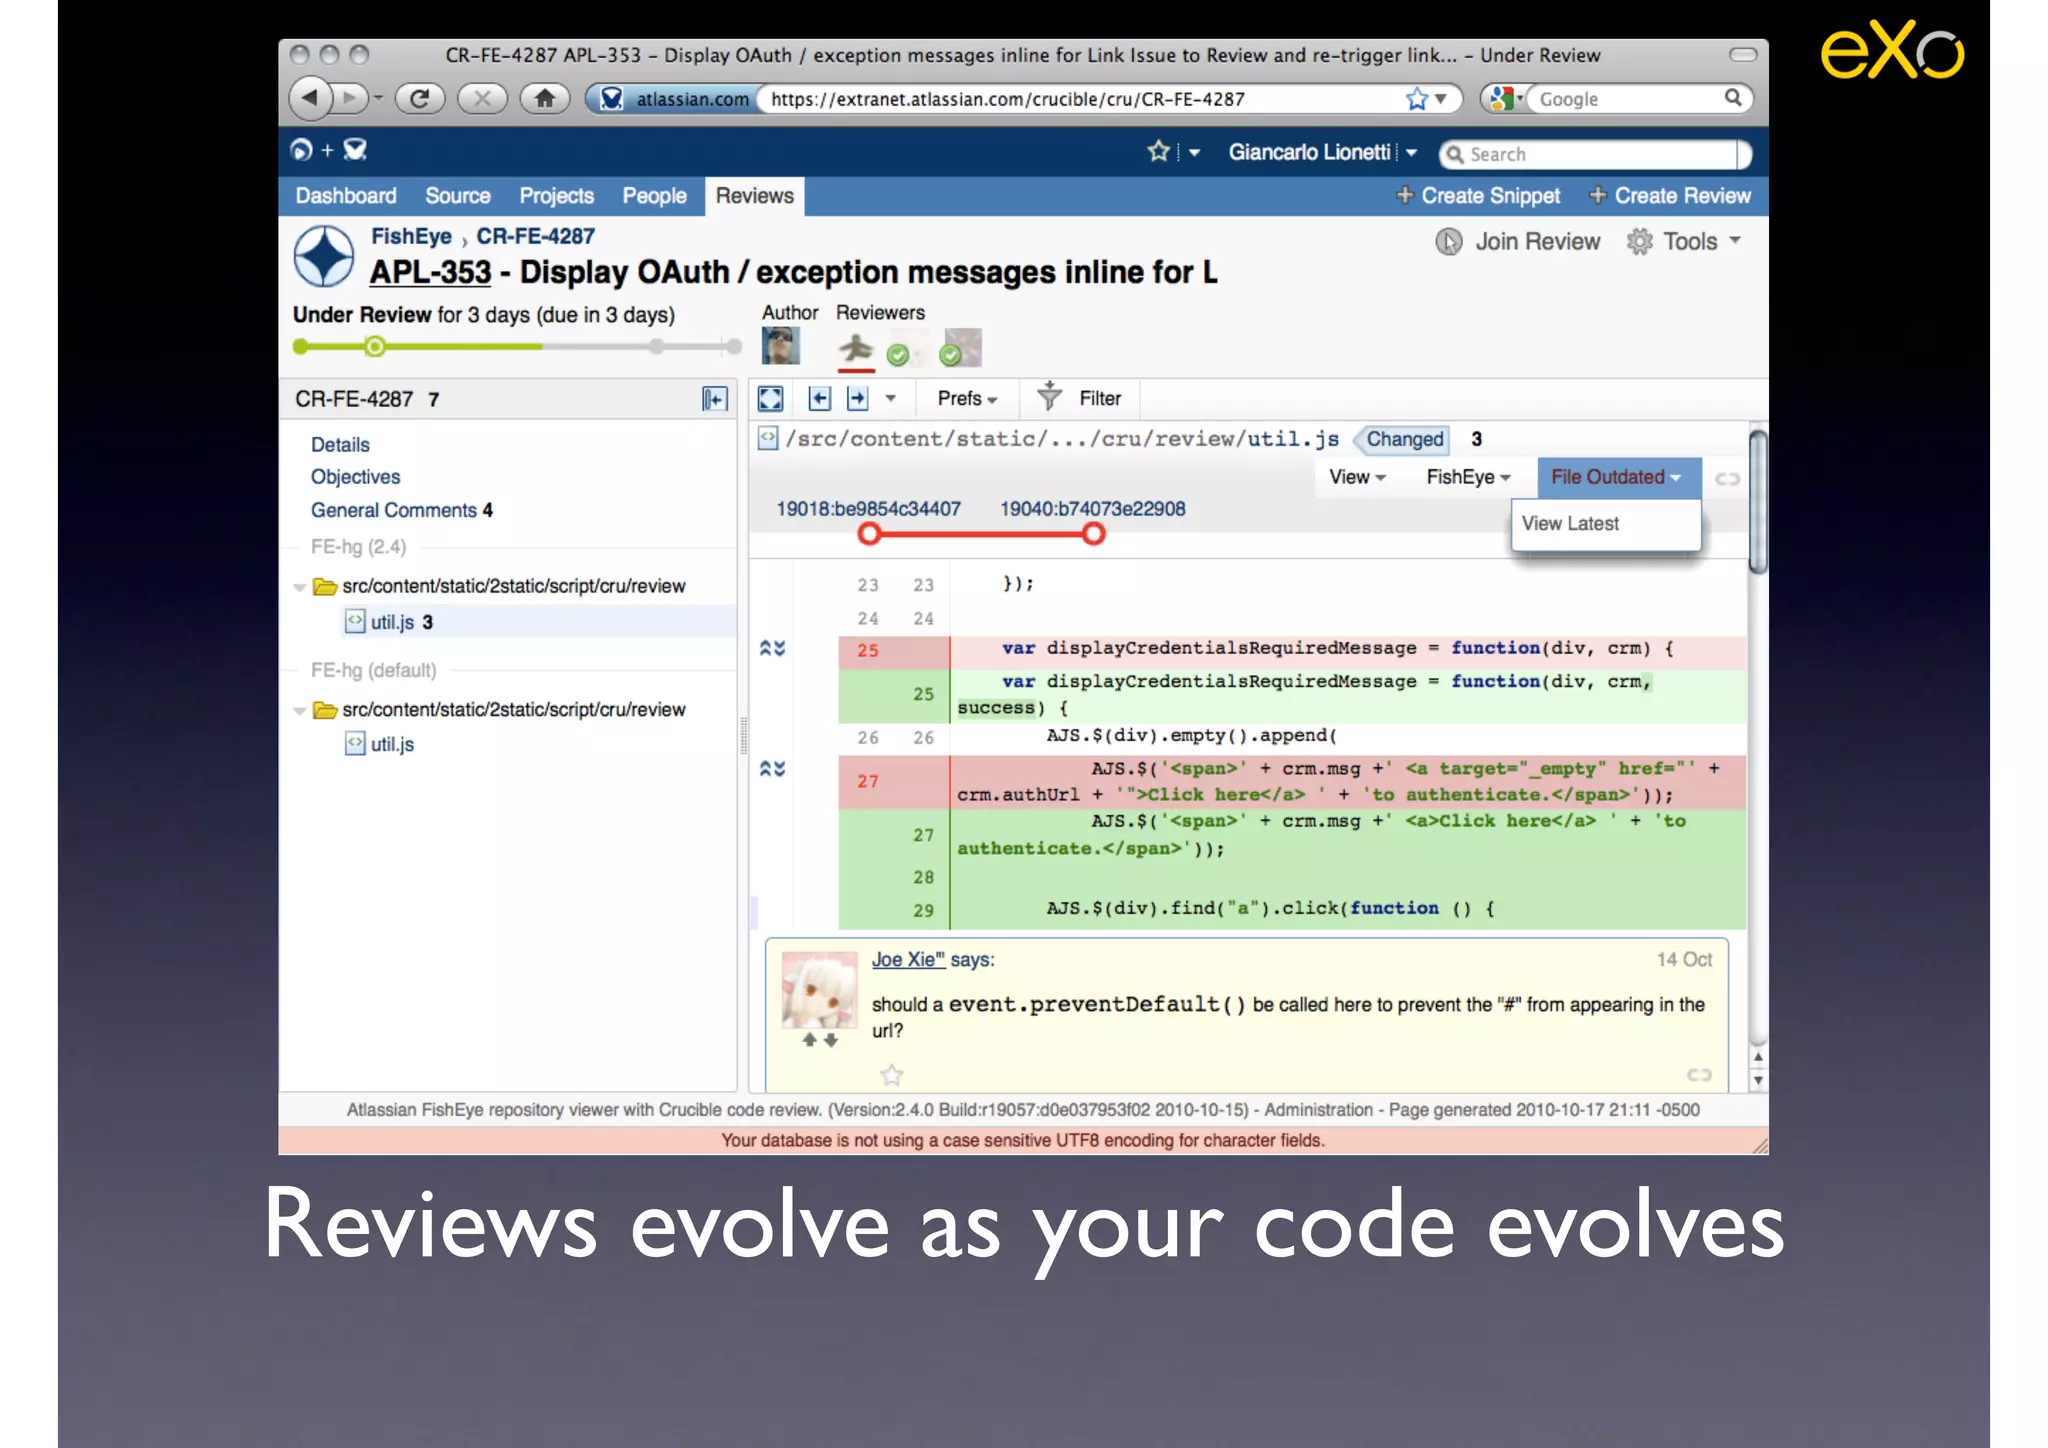This screenshot has height=1448, width=2048.
Task: Open the CR-FE-4287 breadcrumb link
Action: point(535,237)
